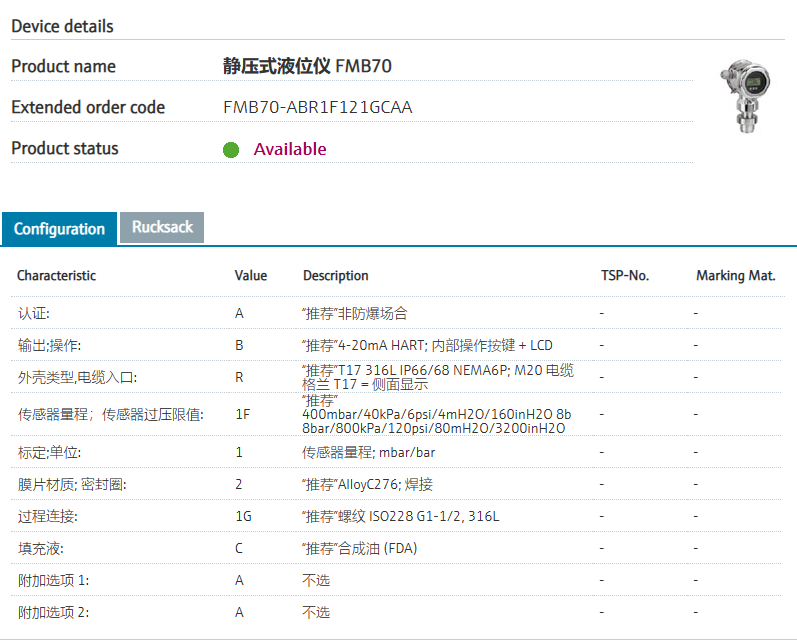Click the Available product status text
This screenshot has width=797, height=640.
290,149
